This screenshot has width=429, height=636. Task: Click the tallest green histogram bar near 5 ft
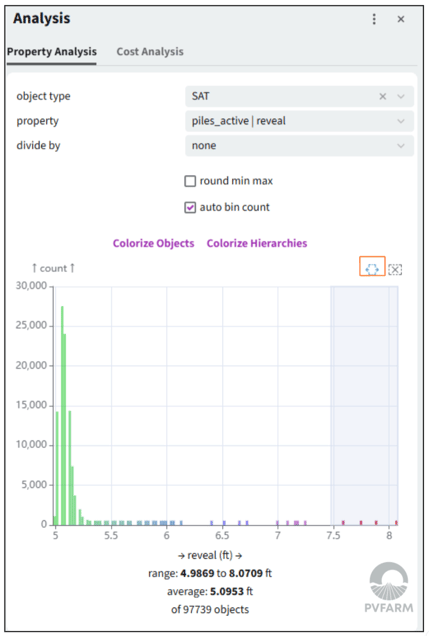pos(62,415)
